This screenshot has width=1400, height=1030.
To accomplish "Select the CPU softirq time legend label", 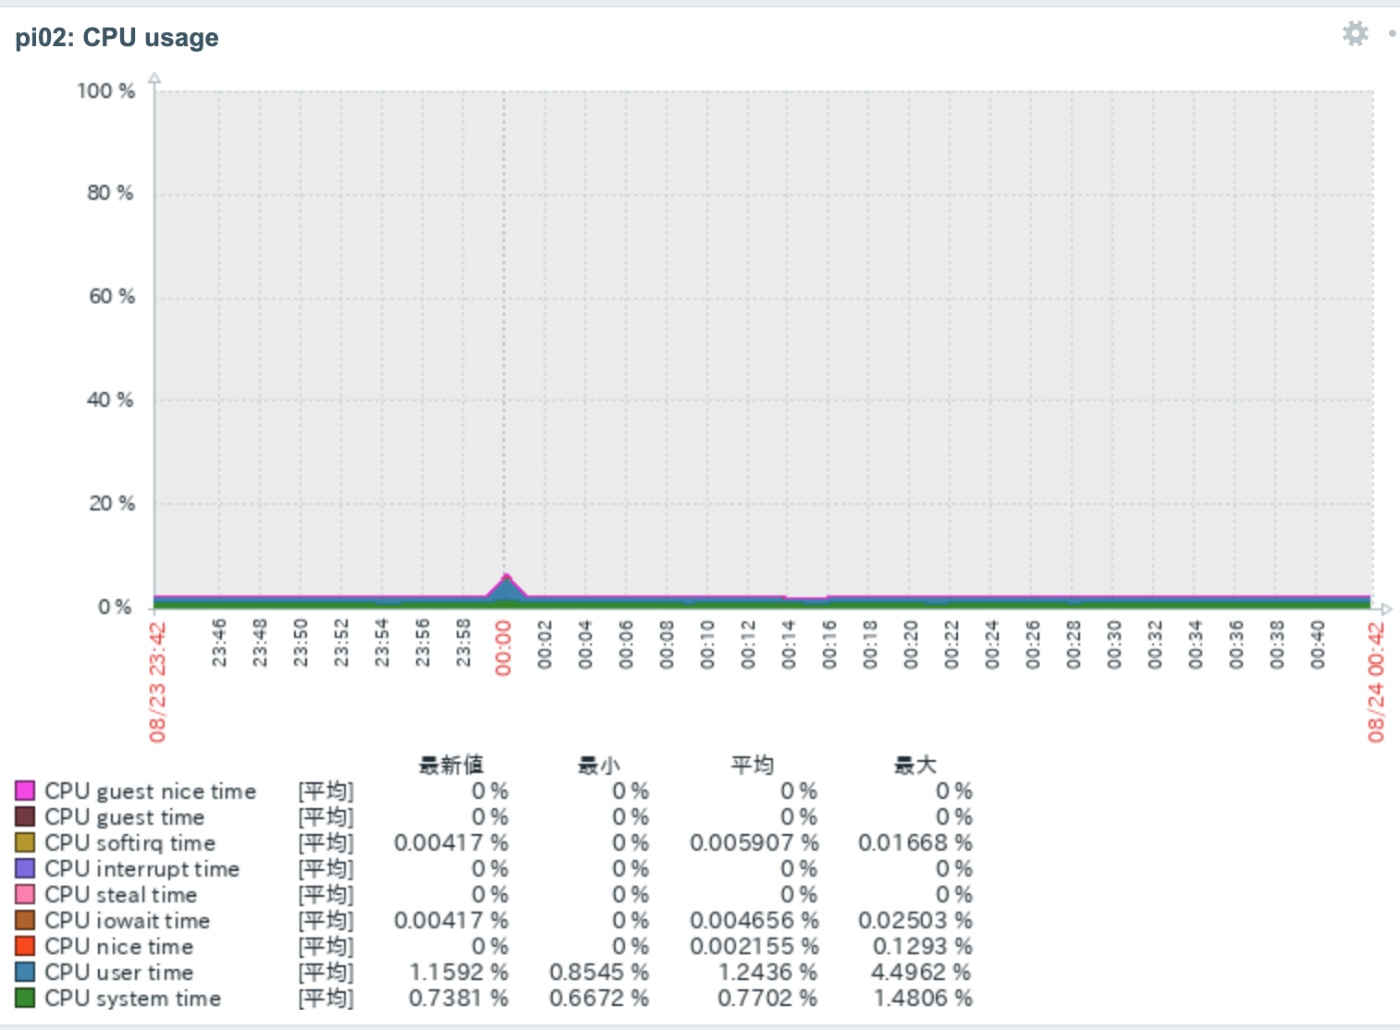I will (x=130, y=843).
